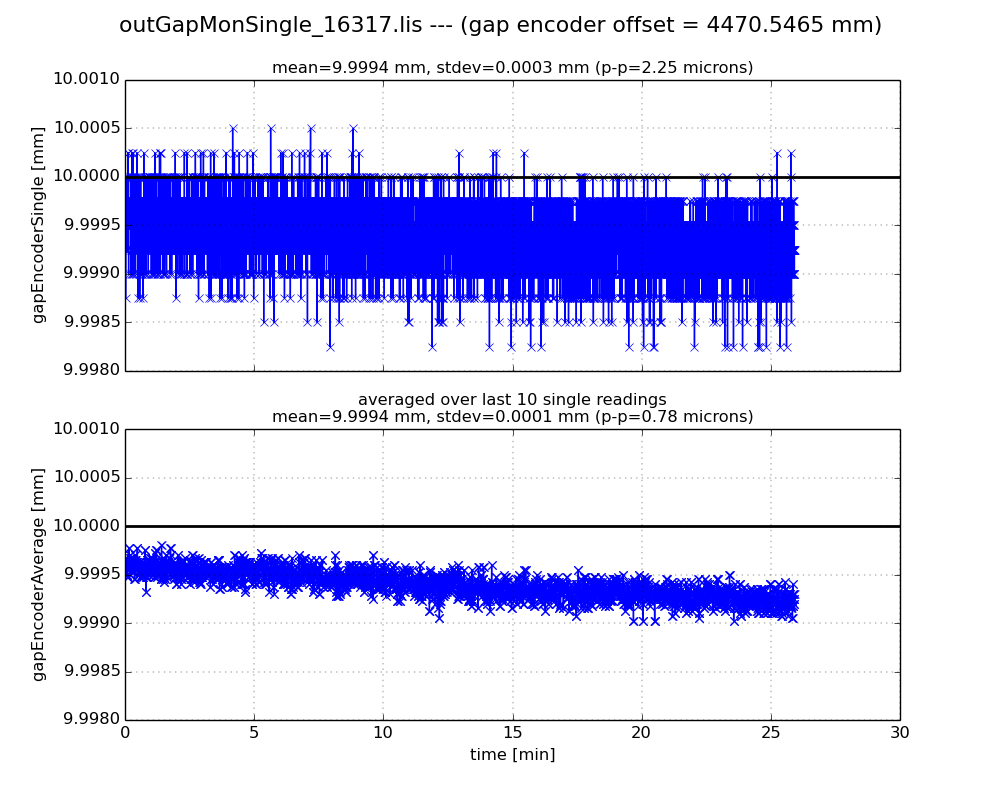1000x800 pixels.
Task: Click the x-axis tick label 10
Action: 383,733
